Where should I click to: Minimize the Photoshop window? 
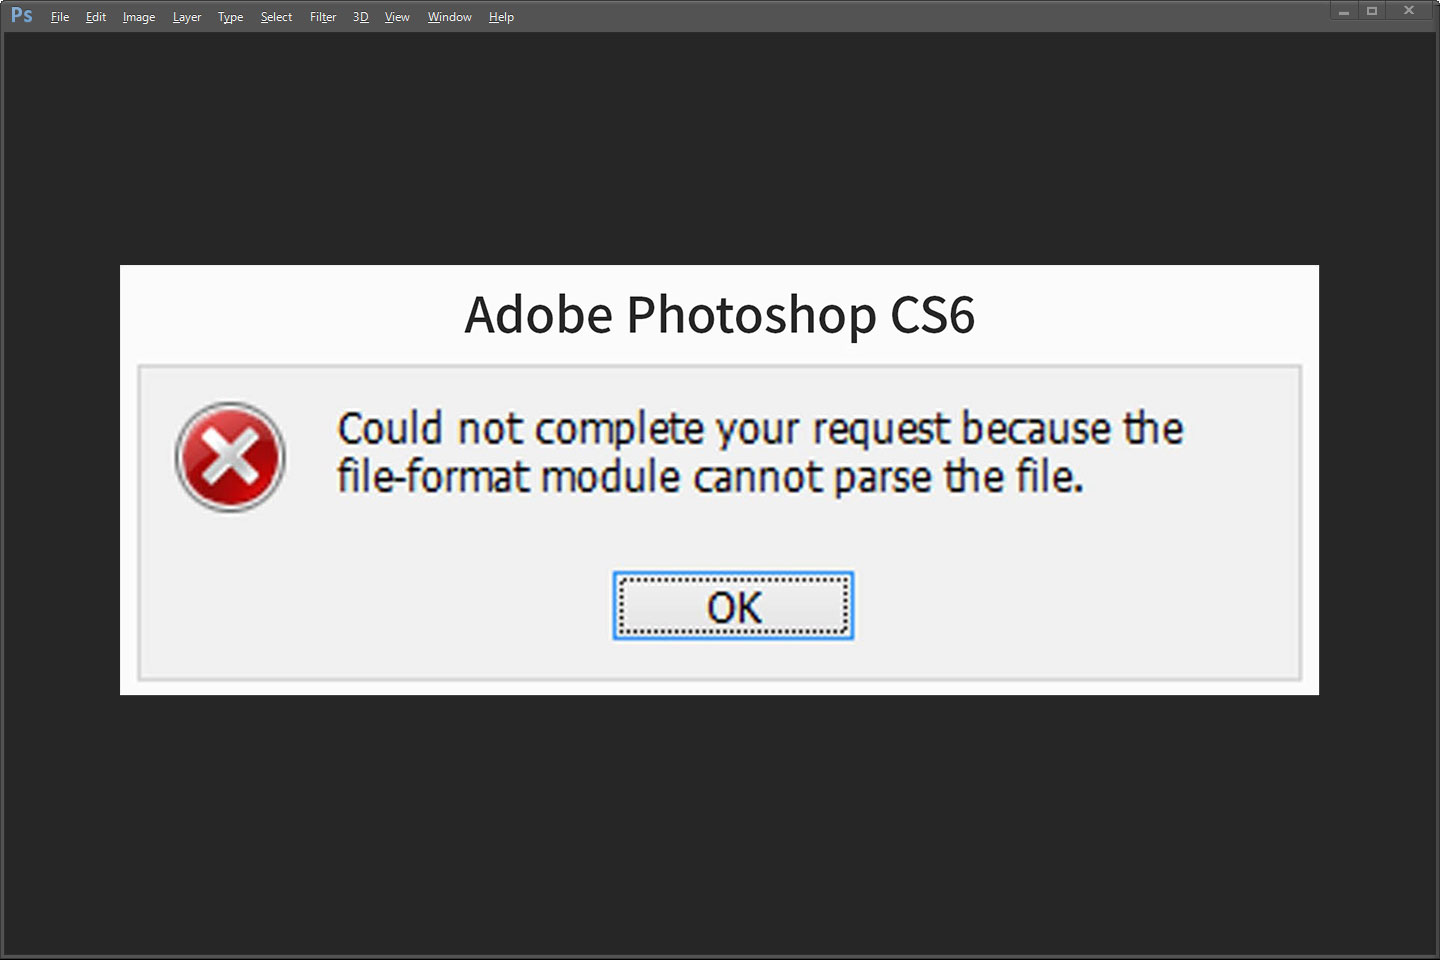[x=1344, y=12]
